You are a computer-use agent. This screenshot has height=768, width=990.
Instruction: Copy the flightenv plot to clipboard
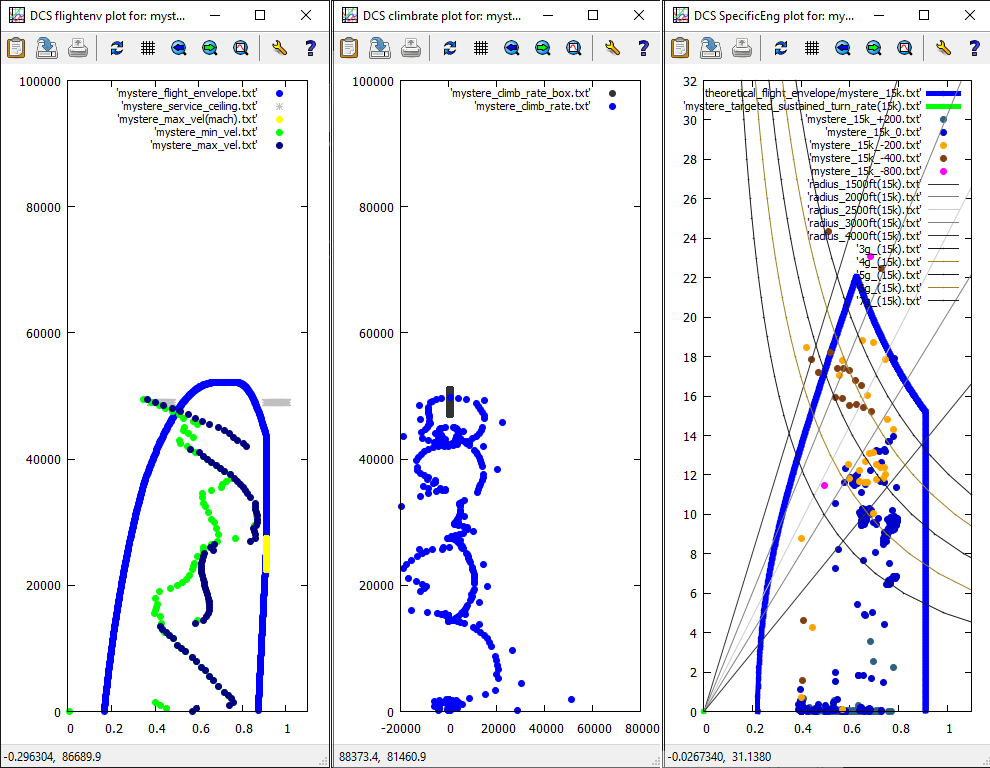pyautogui.click(x=16, y=47)
